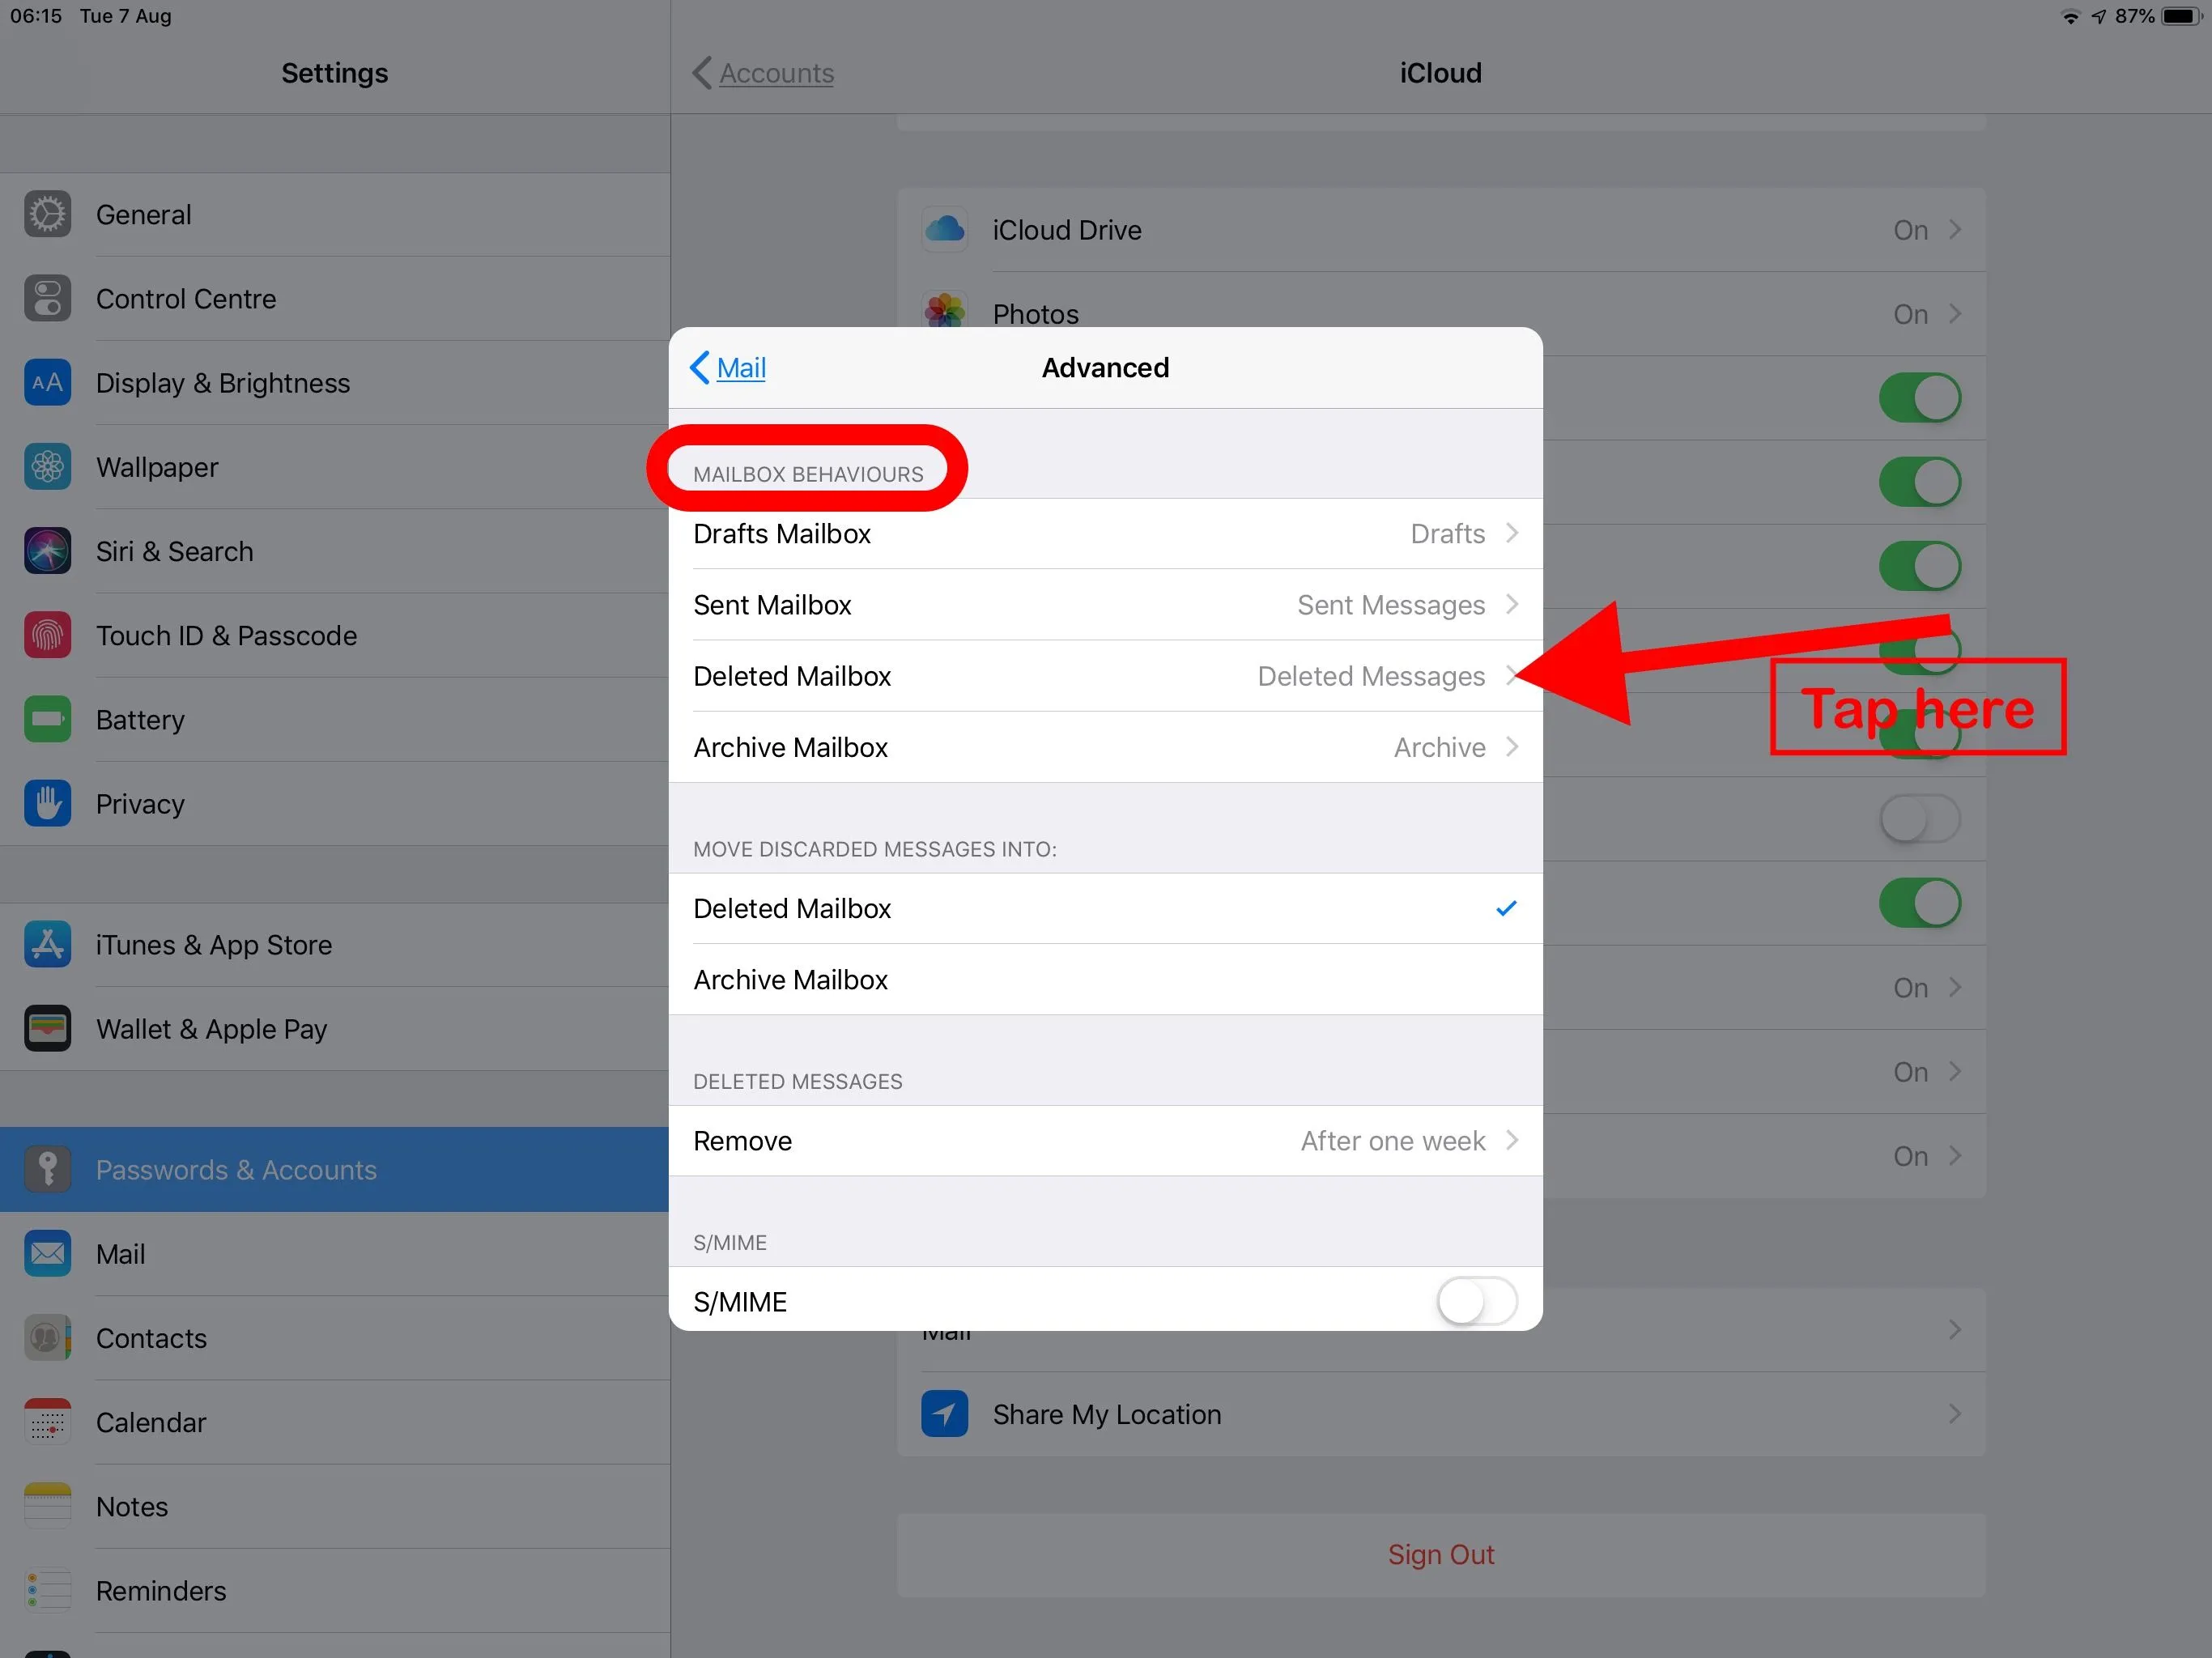Choose Archive Mailbox for discarded messages

1105,980
